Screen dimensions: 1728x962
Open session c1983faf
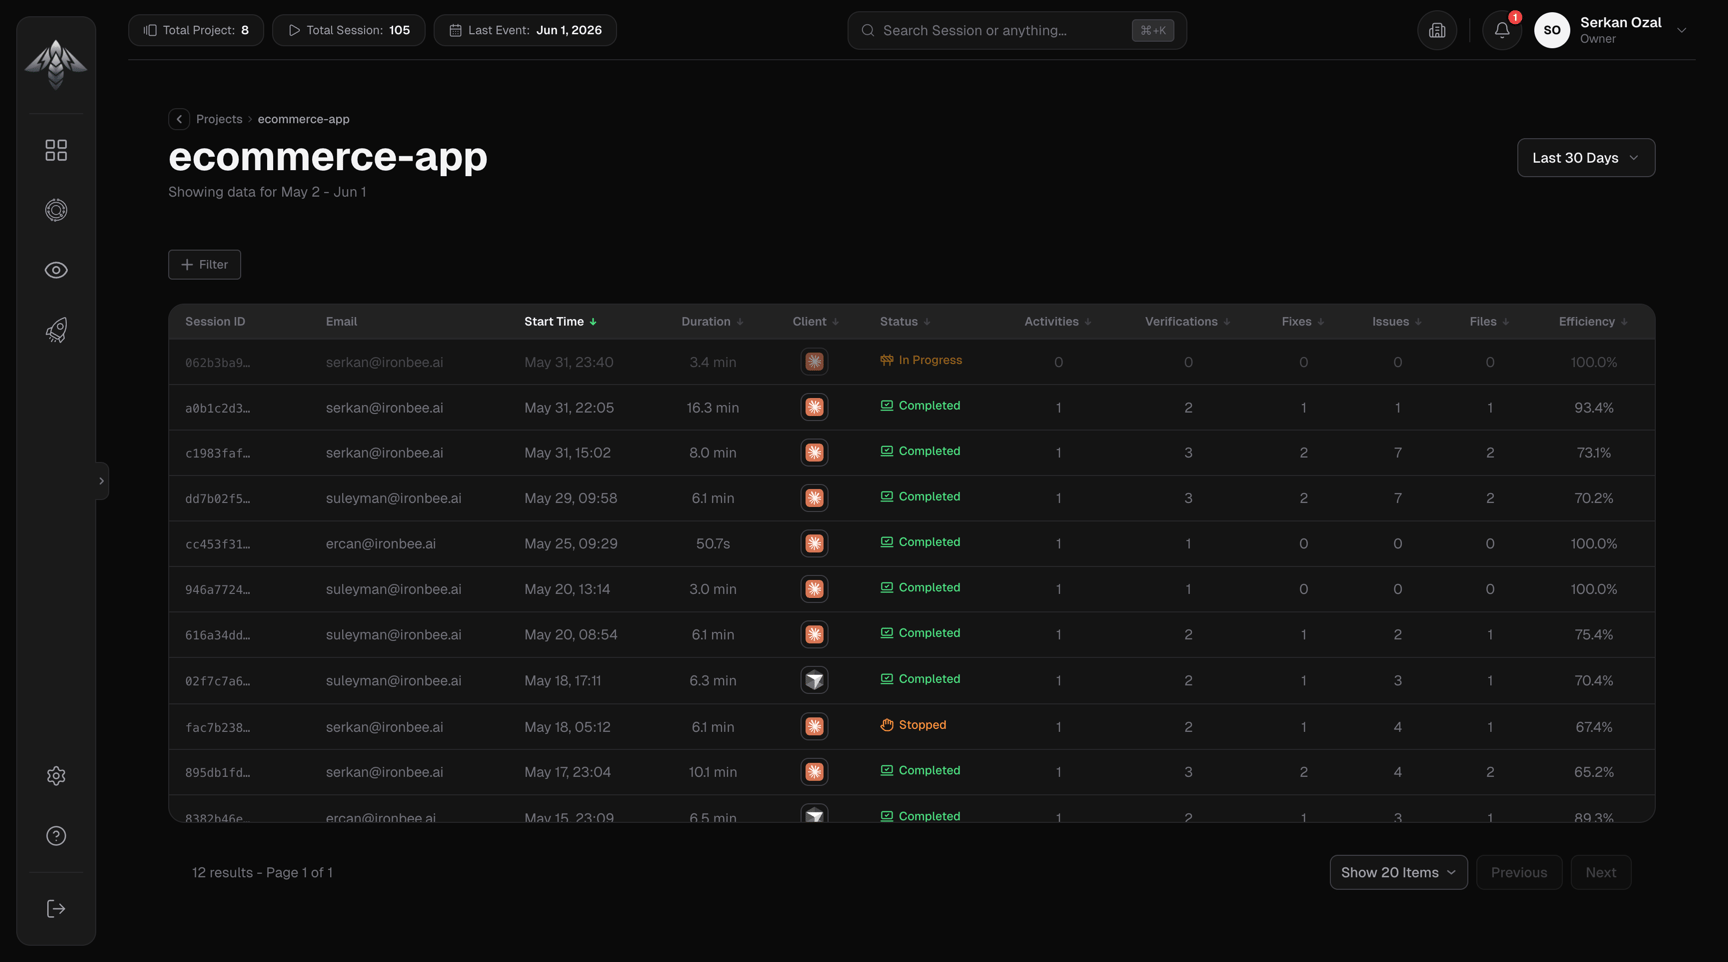click(x=217, y=453)
